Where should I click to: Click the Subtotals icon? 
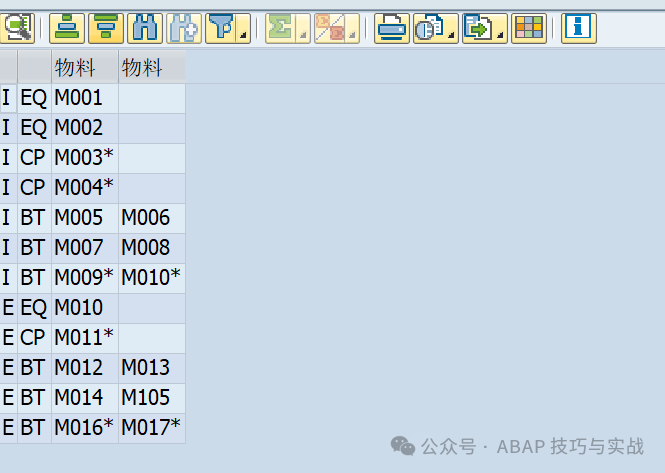pyautogui.click(x=329, y=28)
